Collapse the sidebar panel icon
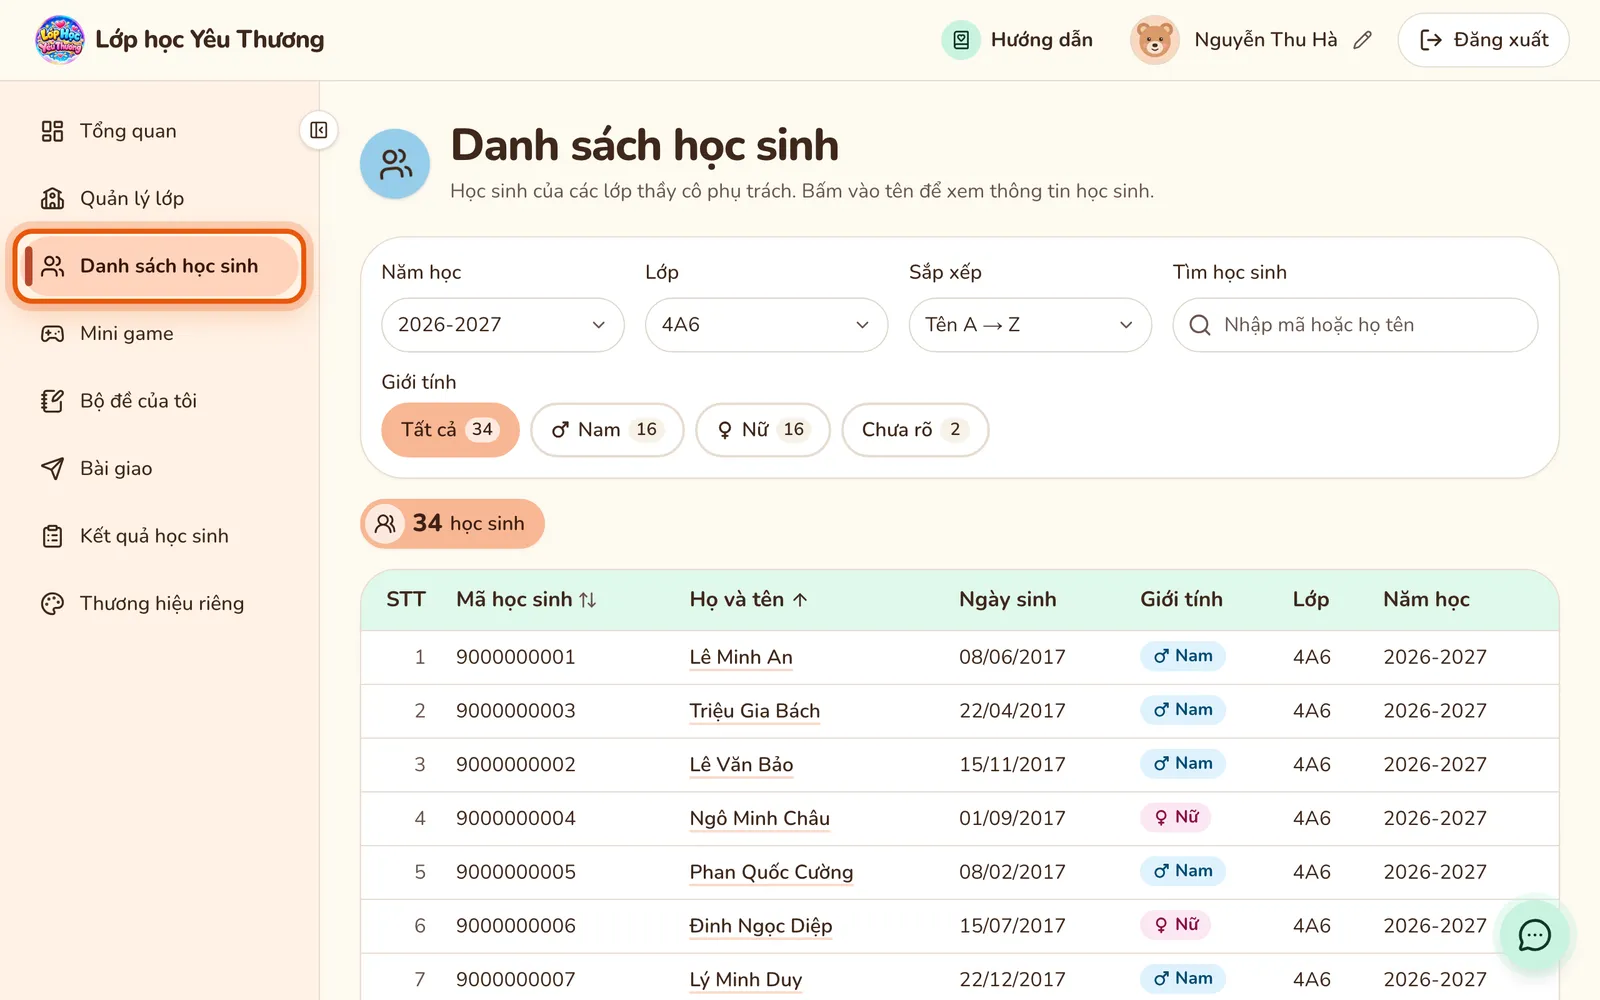This screenshot has width=1600, height=1000. click(x=318, y=130)
